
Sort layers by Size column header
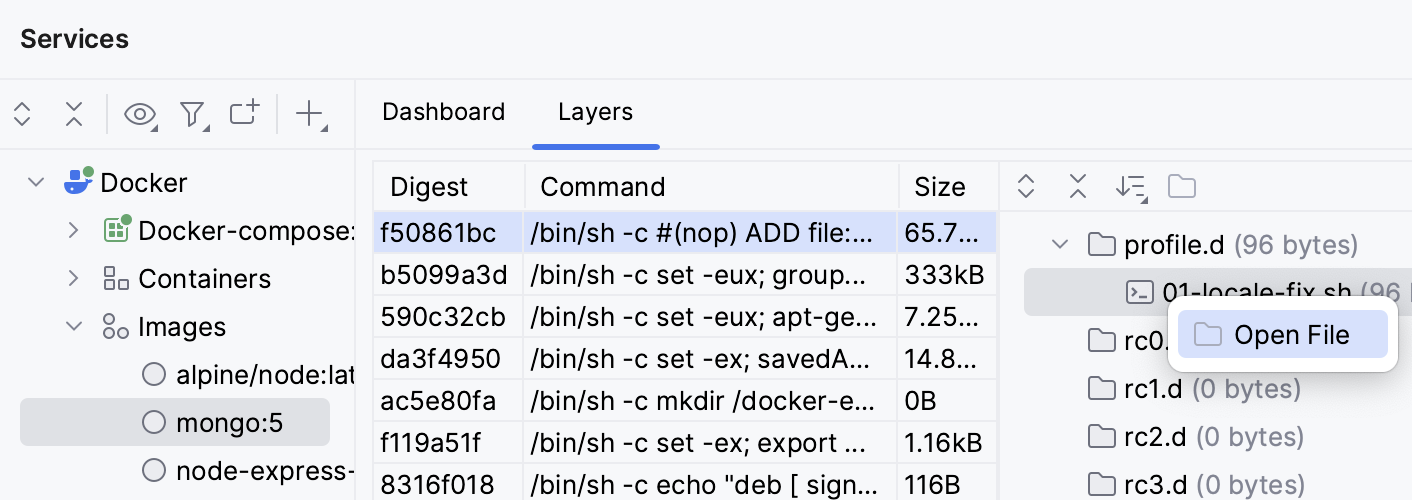coord(939,187)
